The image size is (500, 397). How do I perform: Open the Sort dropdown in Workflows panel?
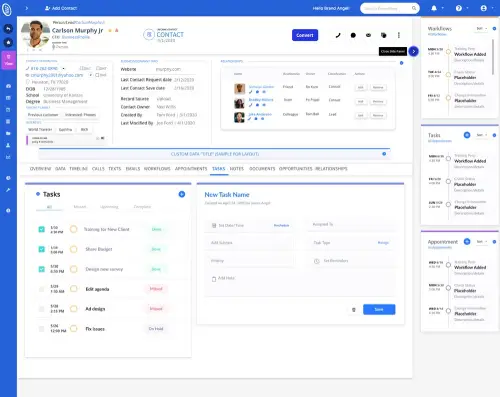tap(482, 29)
